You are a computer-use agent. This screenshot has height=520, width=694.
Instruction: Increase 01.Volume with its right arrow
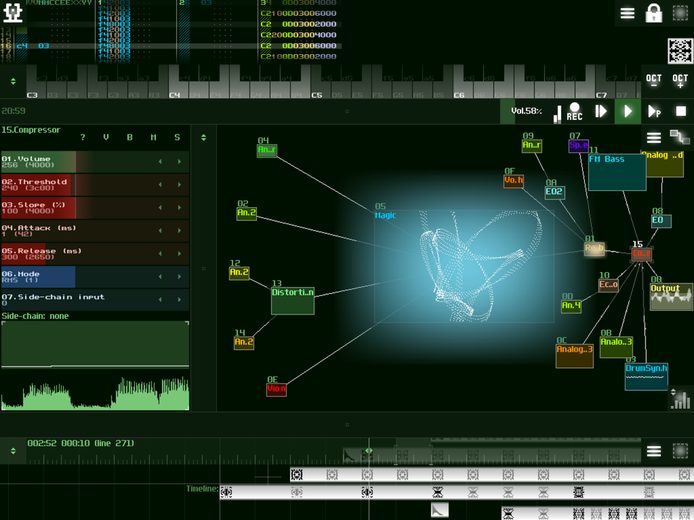(x=179, y=162)
